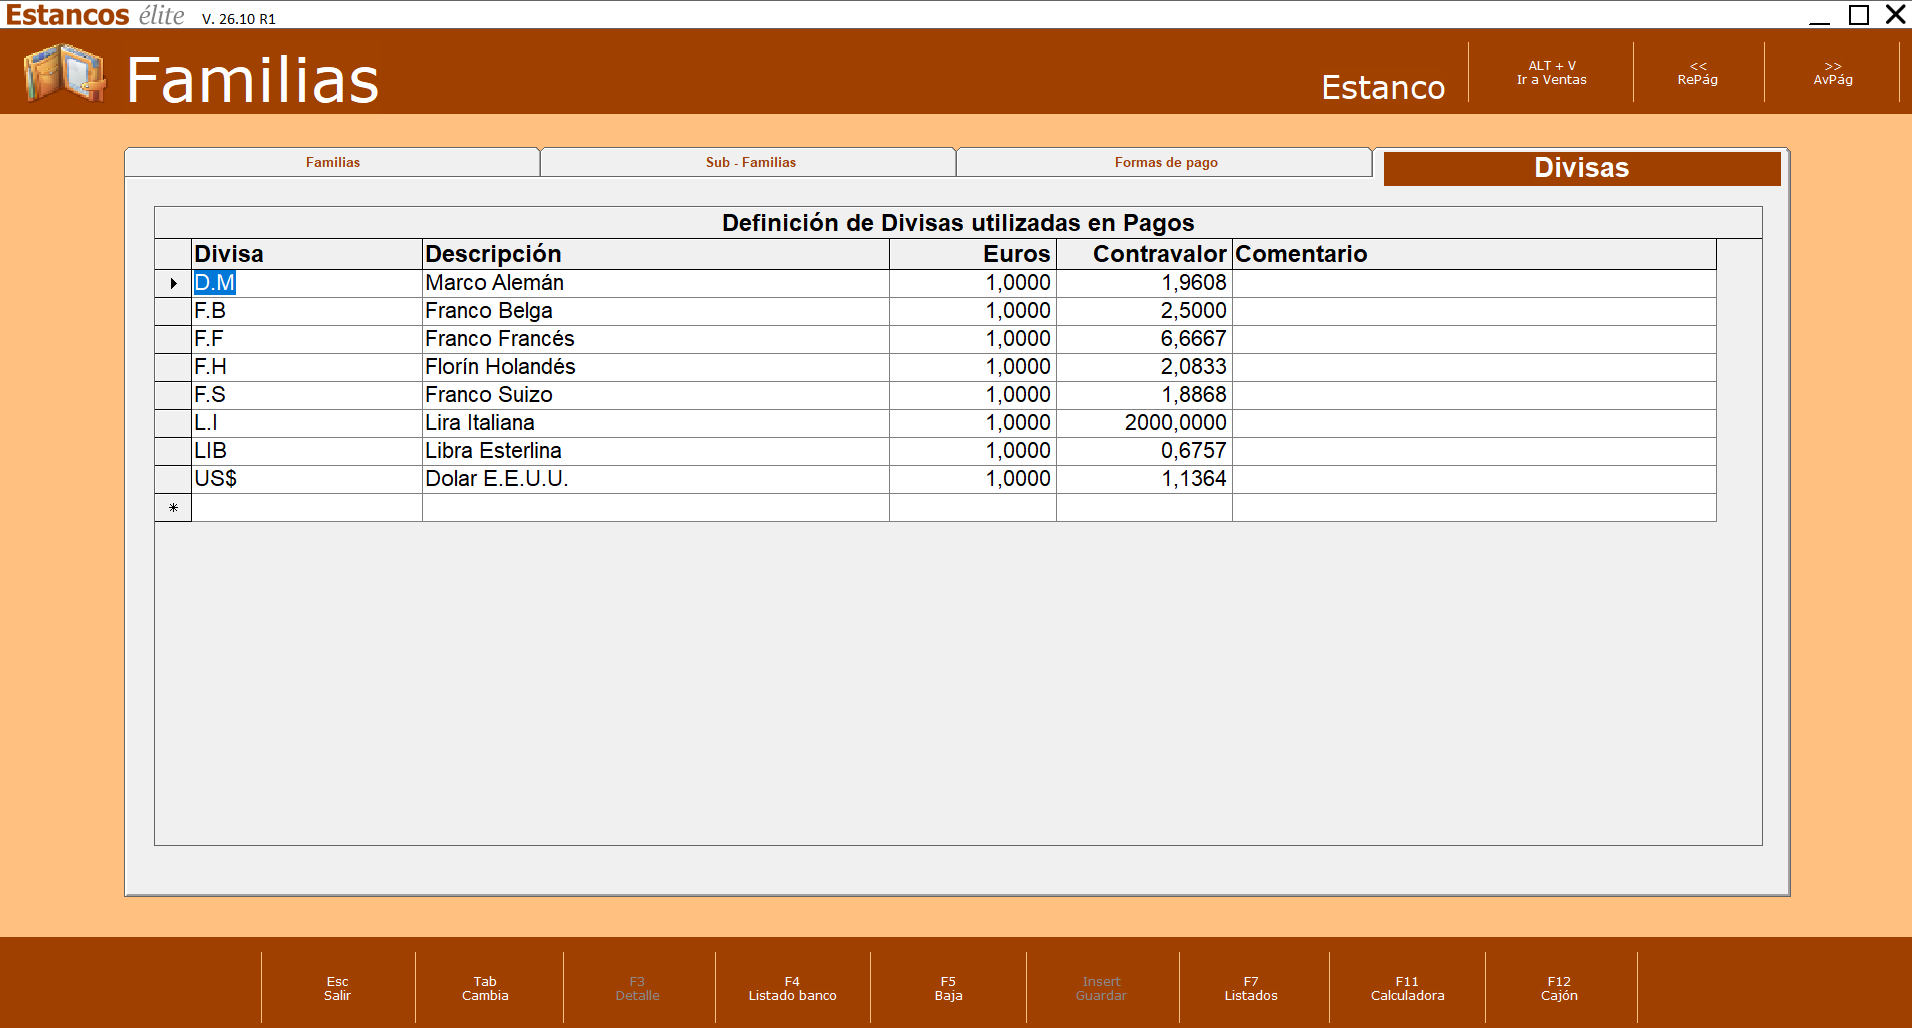Go to Ventas with ALT + V button
The height and width of the screenshot is (1028, 1912).
(1551, 73)
